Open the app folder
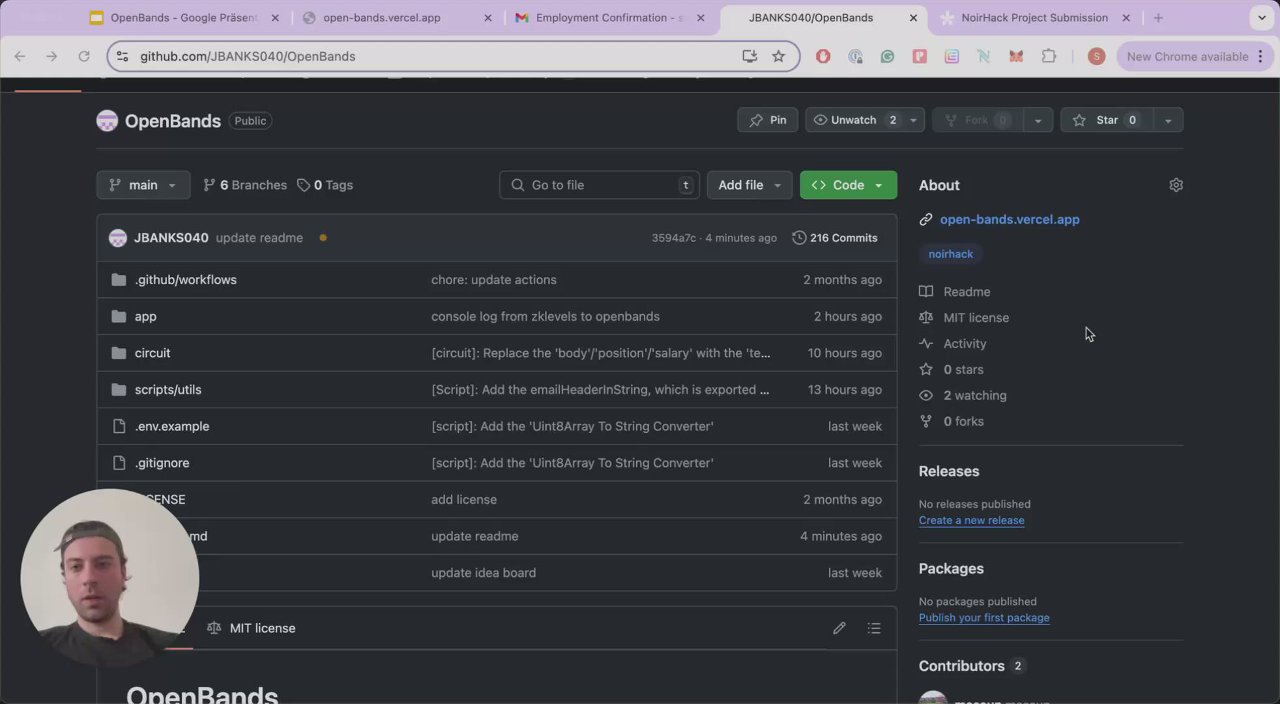The height and width of the screenshot is (704, 1280). point(146,316)
